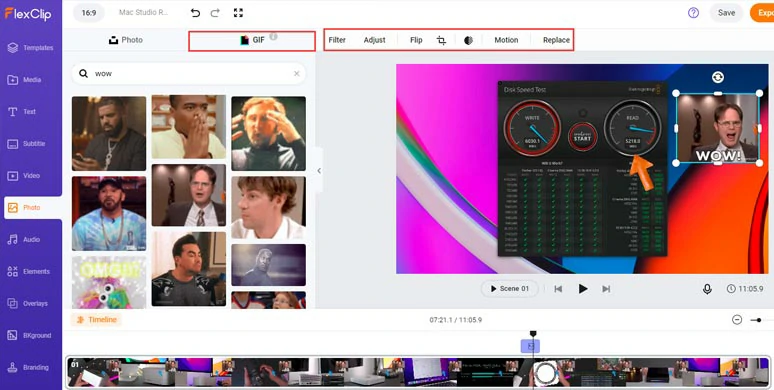Clear the wow search text
The image size is (774, 390).
tap(297, 74)
